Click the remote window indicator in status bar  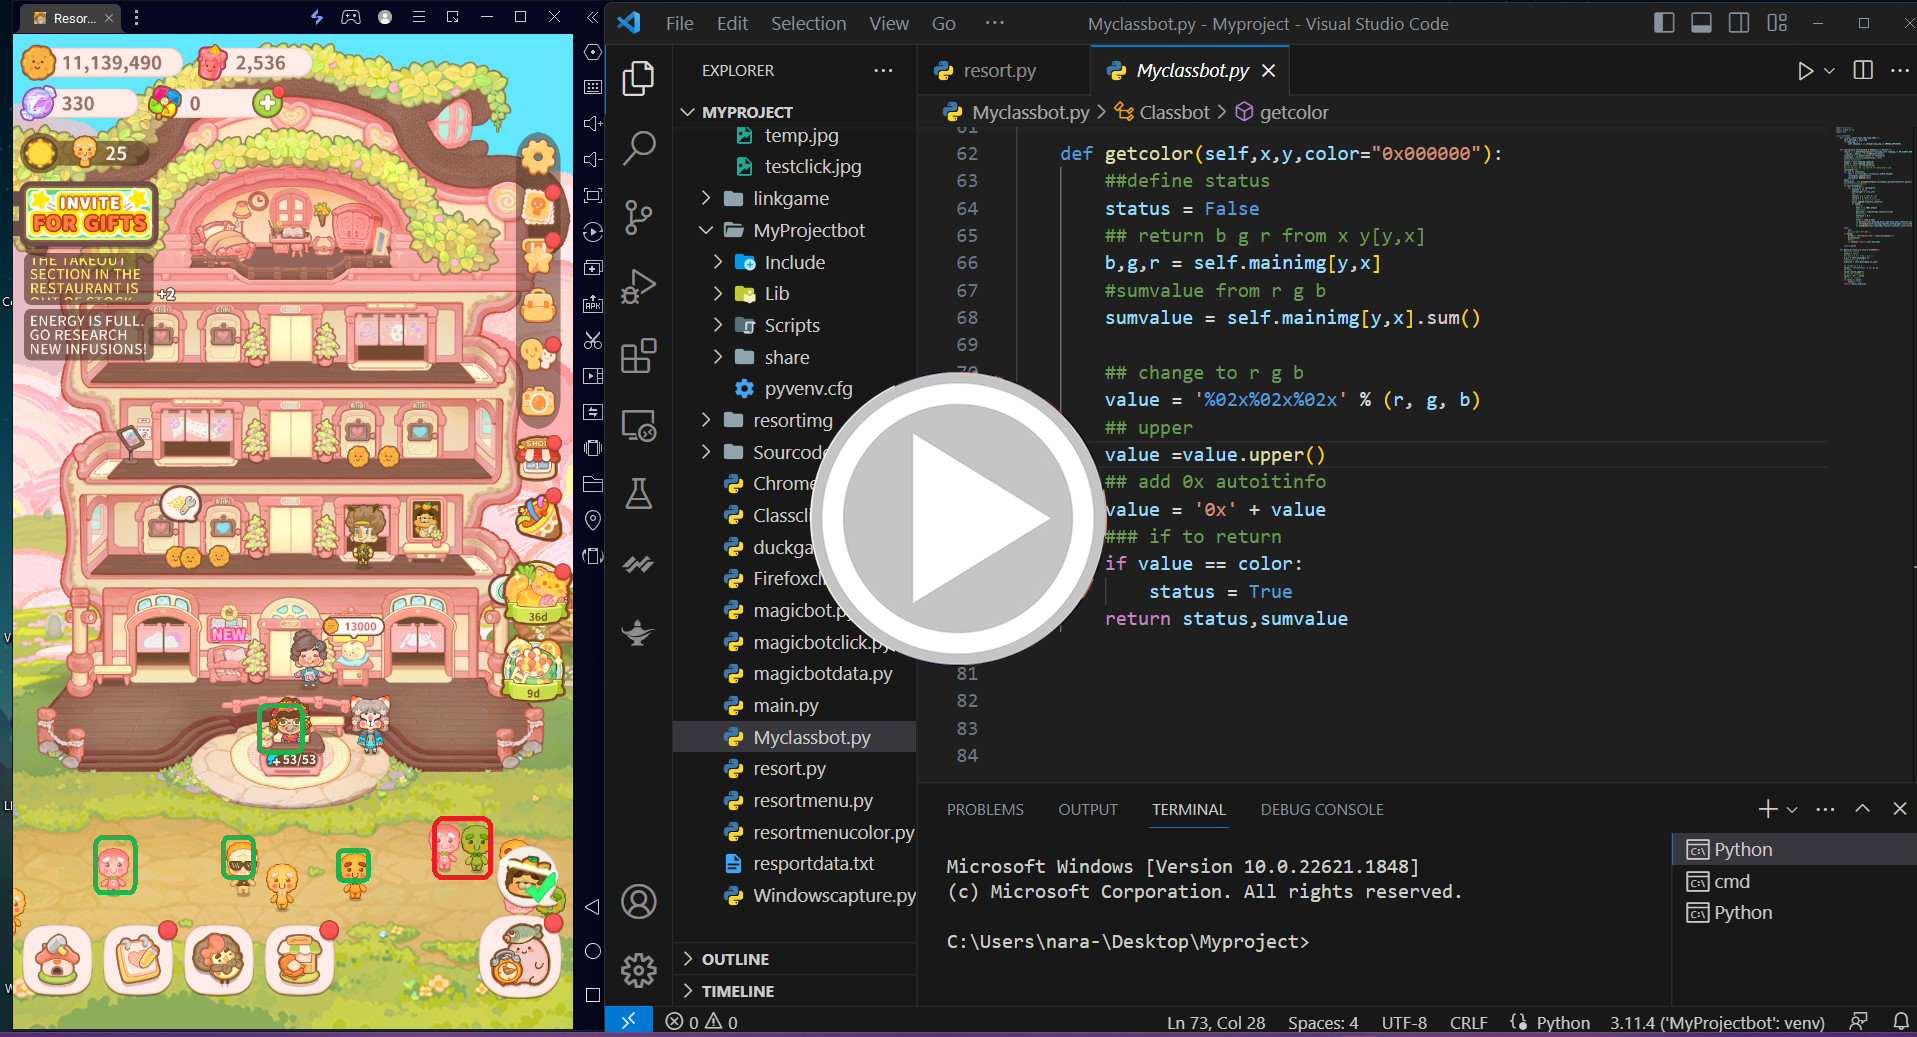(628, 1021)
